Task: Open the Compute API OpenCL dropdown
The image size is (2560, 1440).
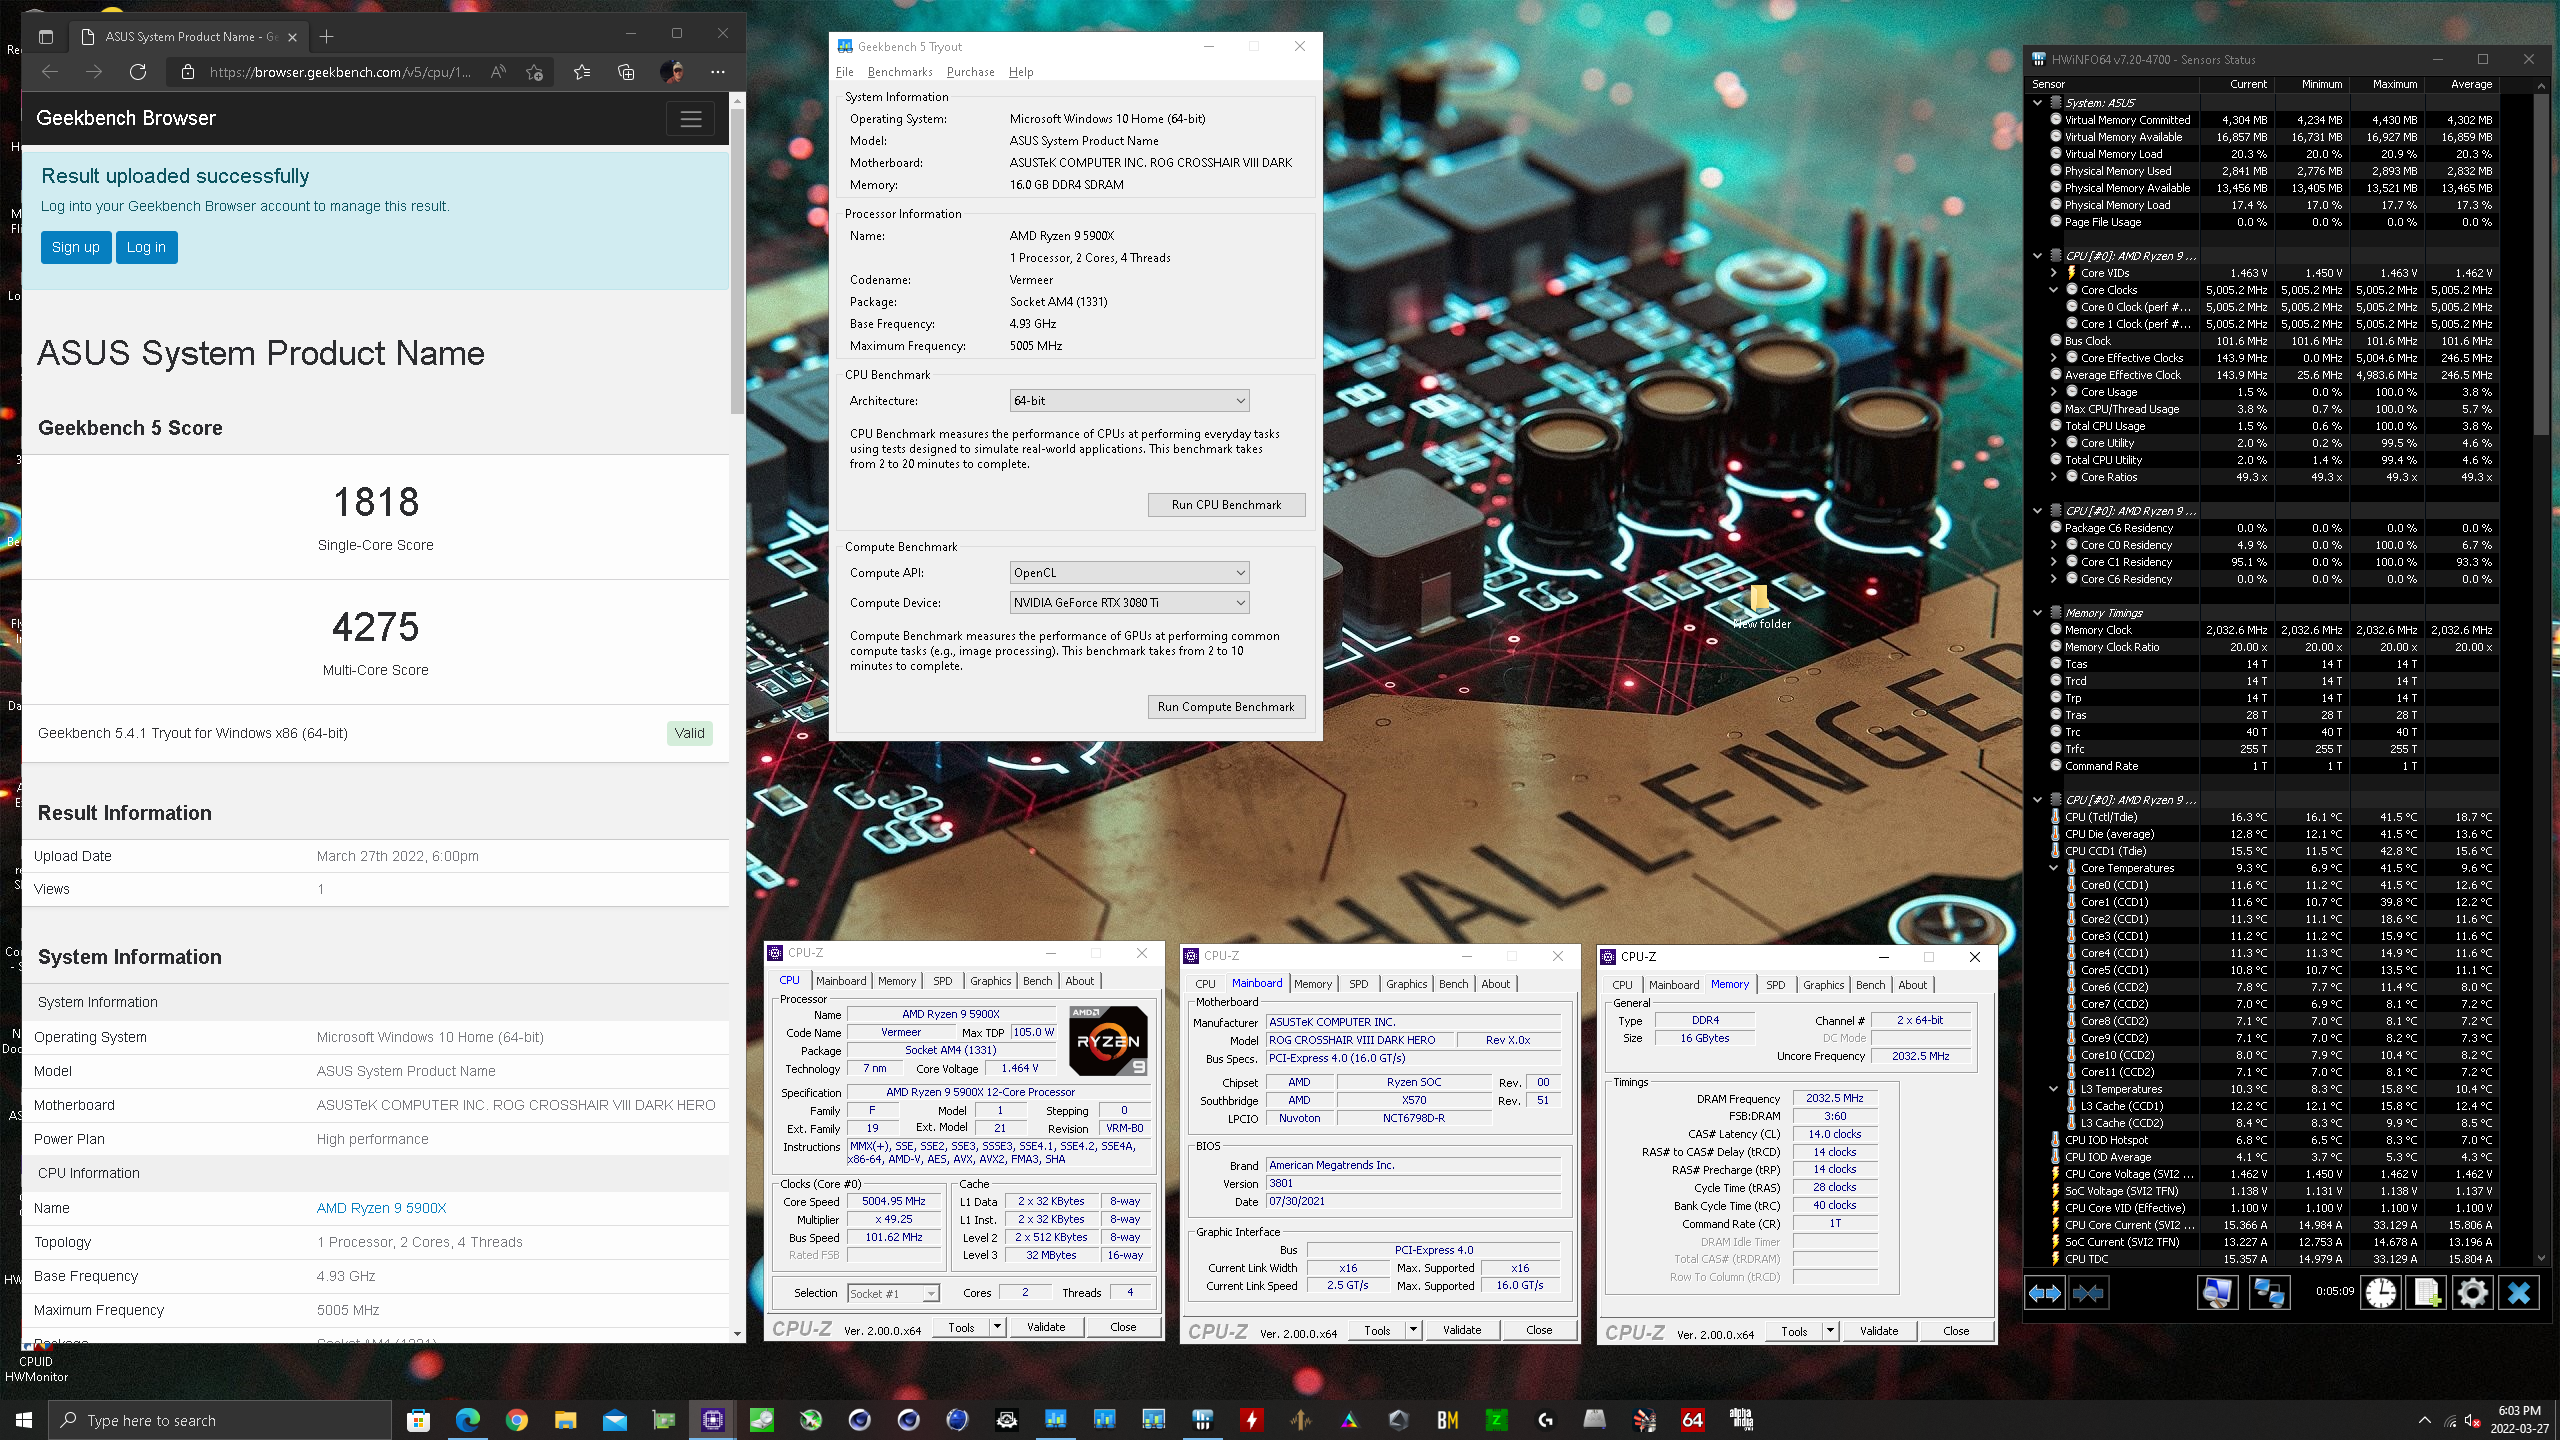Action: tap(1129, 573)
